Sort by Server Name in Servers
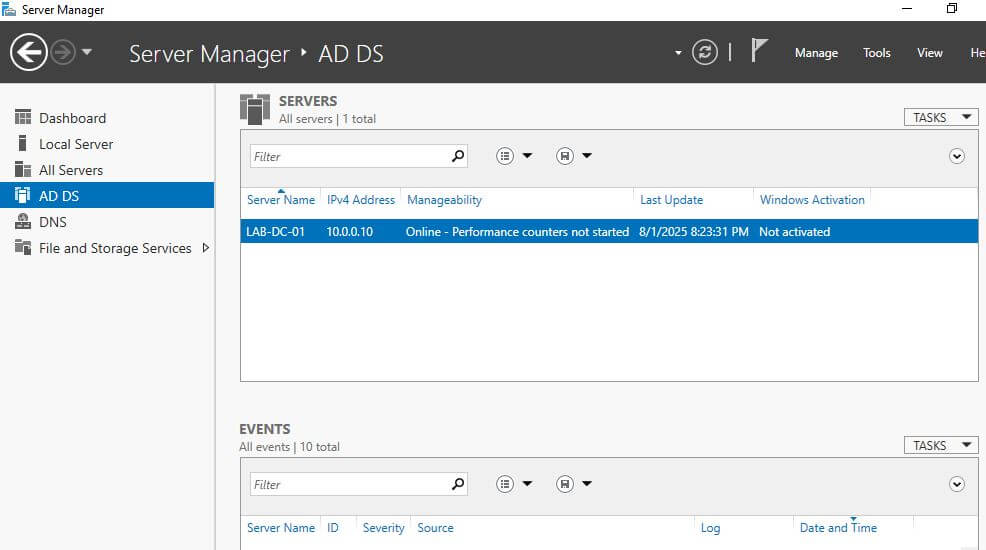This screenshot has width=986, height=550. (280, 200)
